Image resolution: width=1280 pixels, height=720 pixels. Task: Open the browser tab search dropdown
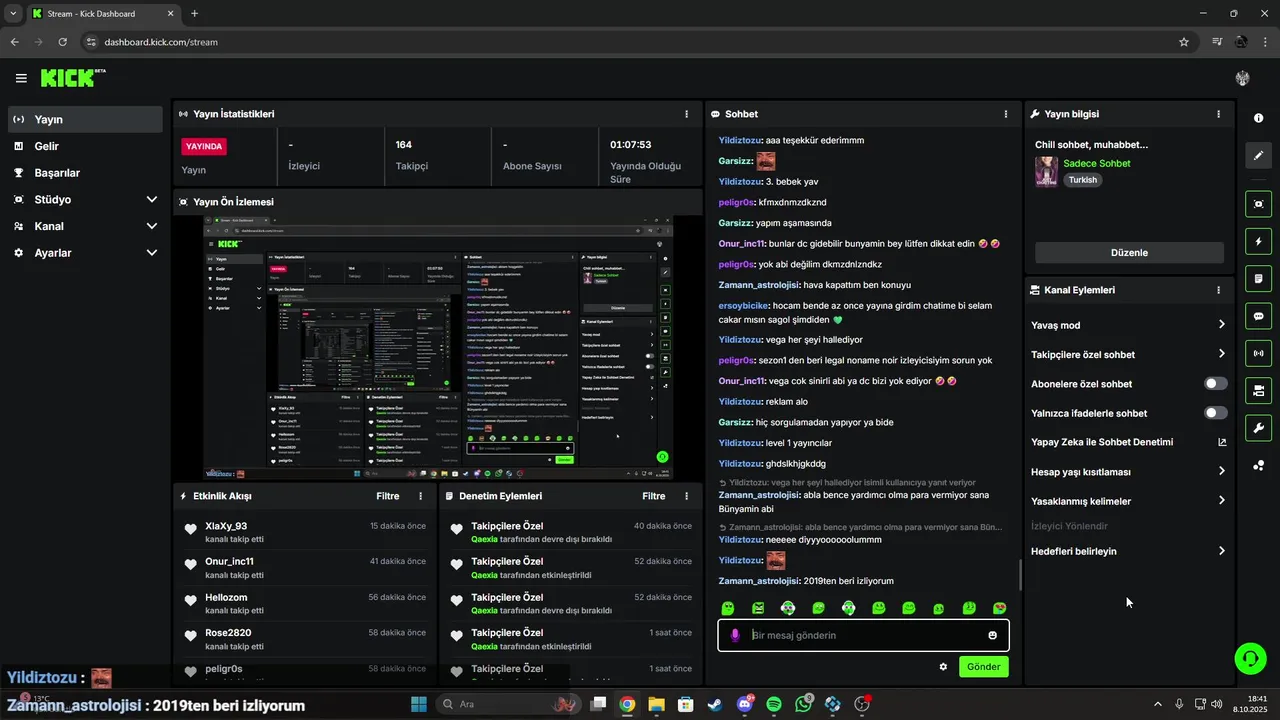[13, 13]
